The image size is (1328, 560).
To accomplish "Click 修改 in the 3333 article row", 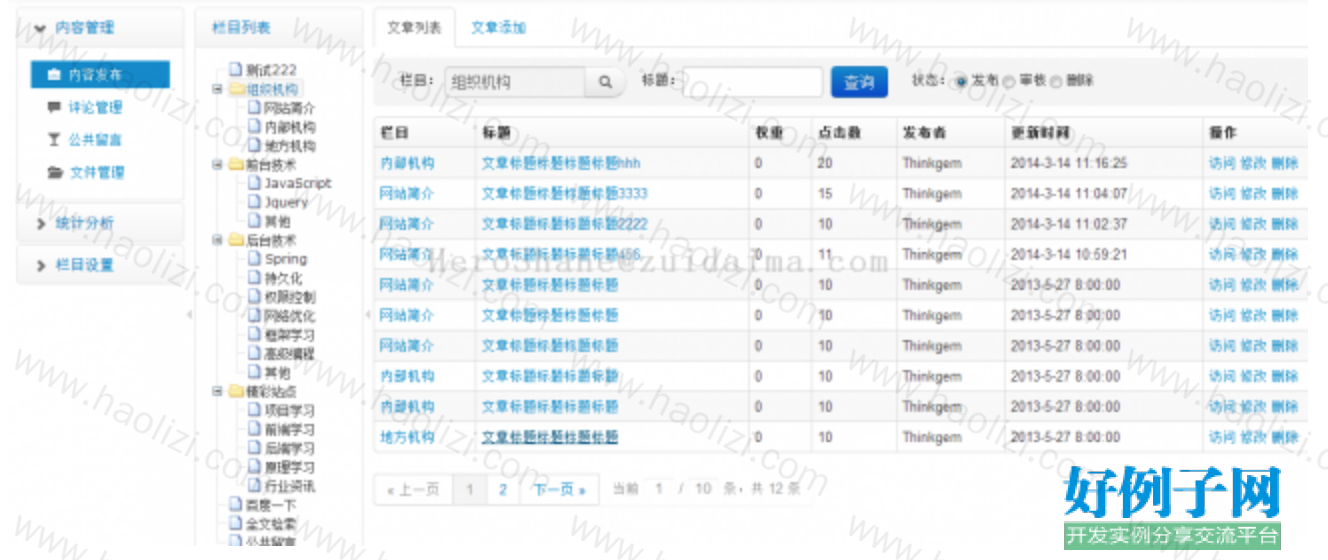I will (1253, 194).
